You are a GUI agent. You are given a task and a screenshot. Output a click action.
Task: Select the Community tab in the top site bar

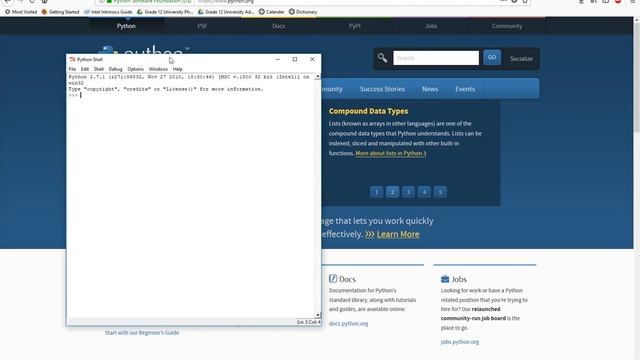pyautogui.click(x=507, y=26)
